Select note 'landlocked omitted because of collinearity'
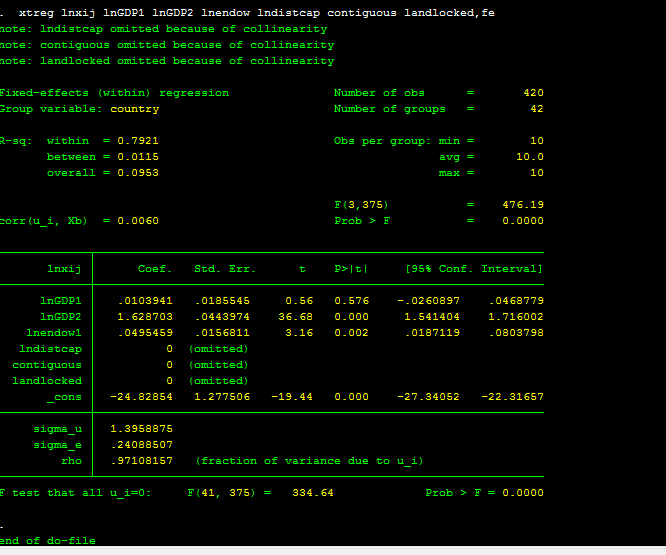The width and height of the screenshot is (666, 555). tap(167, 61)
